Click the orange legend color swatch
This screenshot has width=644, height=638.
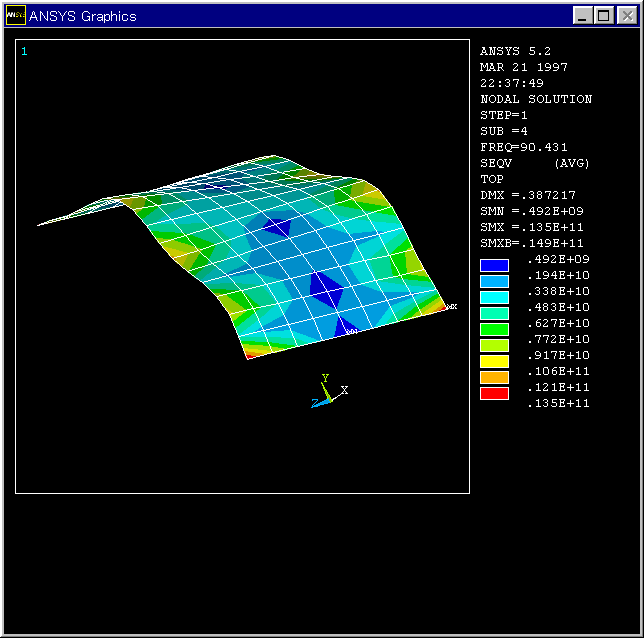(x=494, y=378)
